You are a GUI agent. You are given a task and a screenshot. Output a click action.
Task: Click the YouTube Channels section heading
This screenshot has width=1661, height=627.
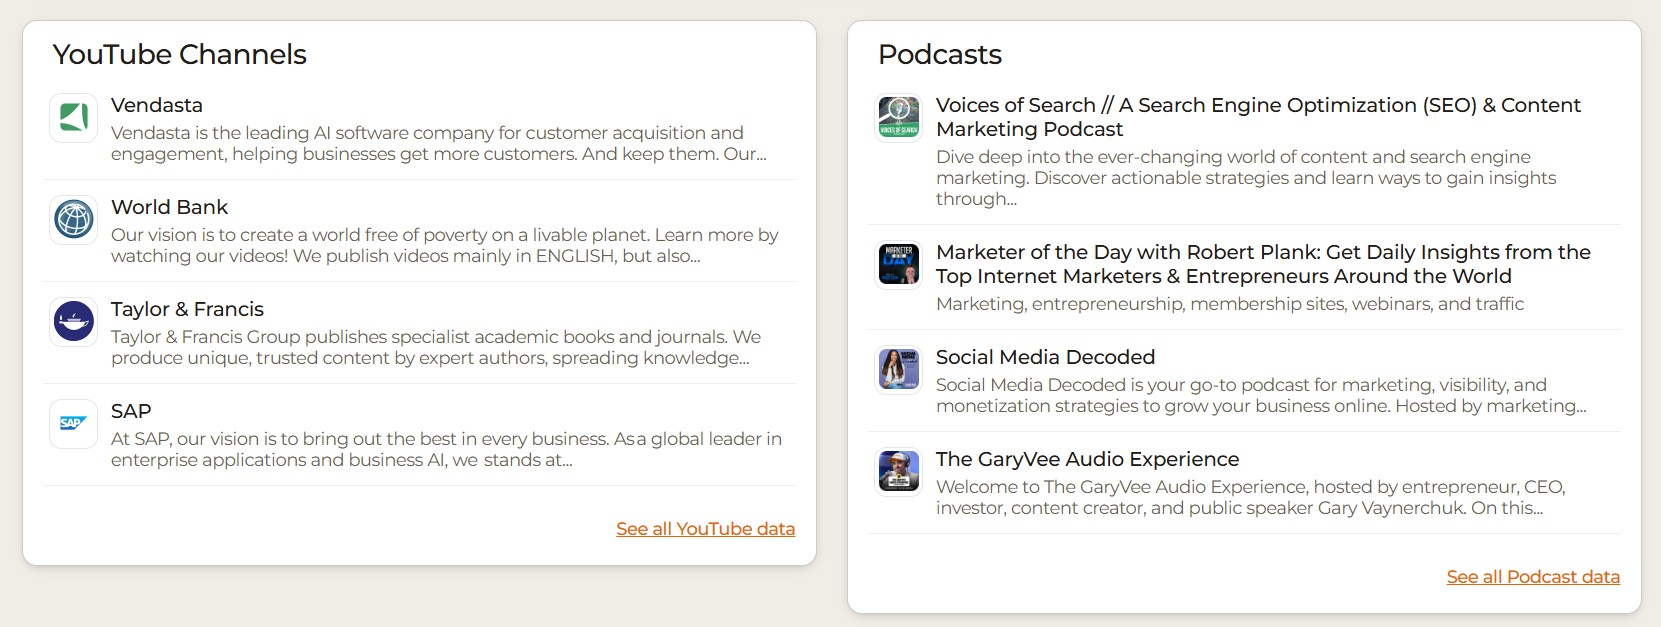pos(180,55)
